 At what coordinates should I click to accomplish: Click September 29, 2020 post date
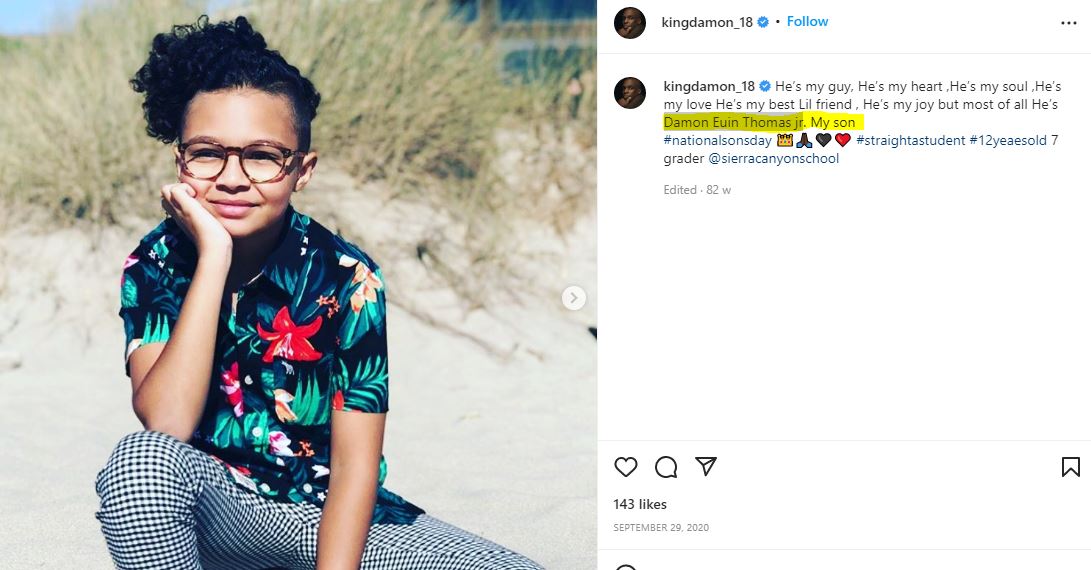click(661, 528)
